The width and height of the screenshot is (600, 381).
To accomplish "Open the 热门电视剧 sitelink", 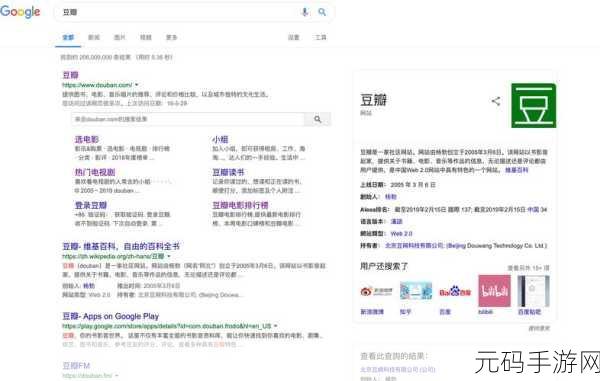I will (95, 173).
